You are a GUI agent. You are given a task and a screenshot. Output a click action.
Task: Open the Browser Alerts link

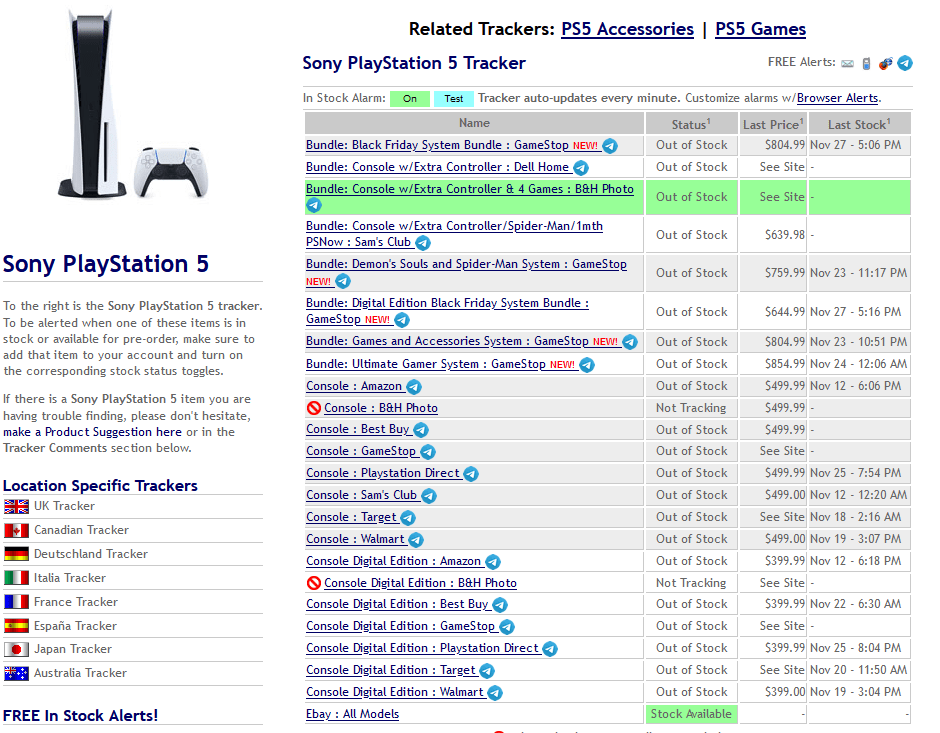[x=837, y=98]
